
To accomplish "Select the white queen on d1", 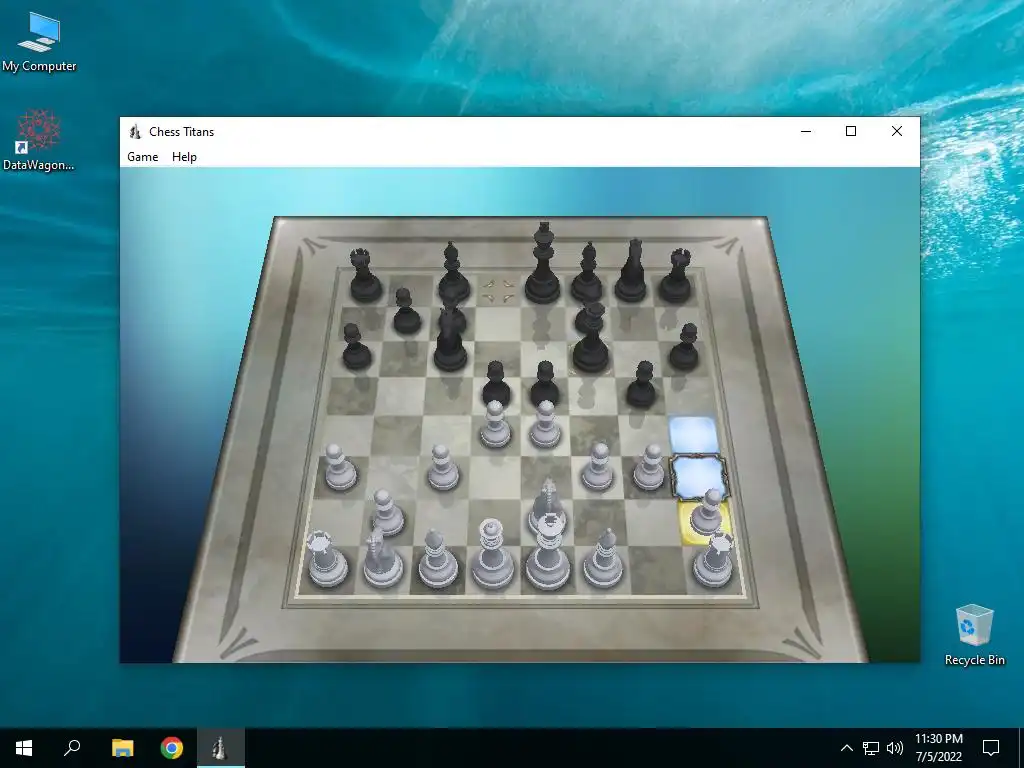I will [492, 555].
